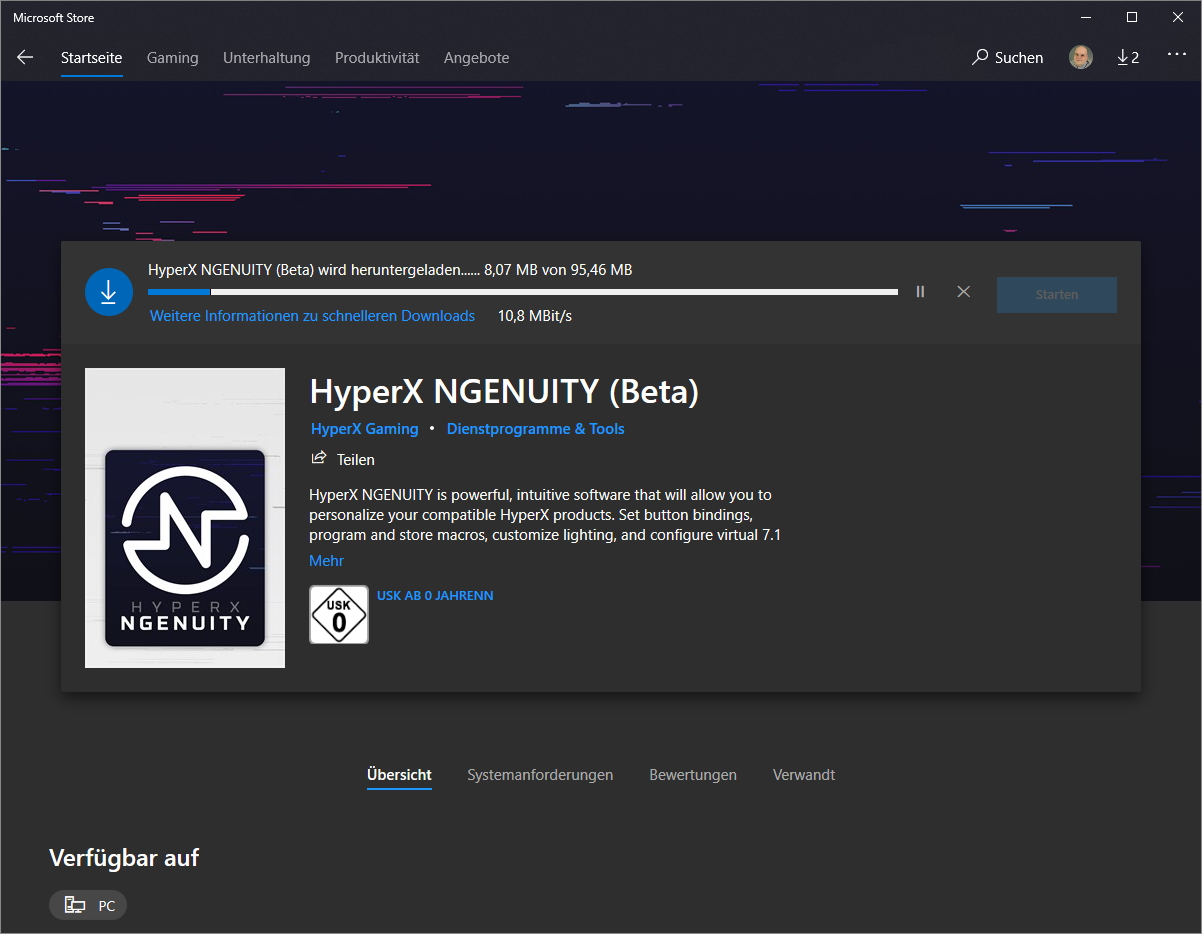Click the blue download circle icon
Screen dimensions: 1202x934
point(109,292)
